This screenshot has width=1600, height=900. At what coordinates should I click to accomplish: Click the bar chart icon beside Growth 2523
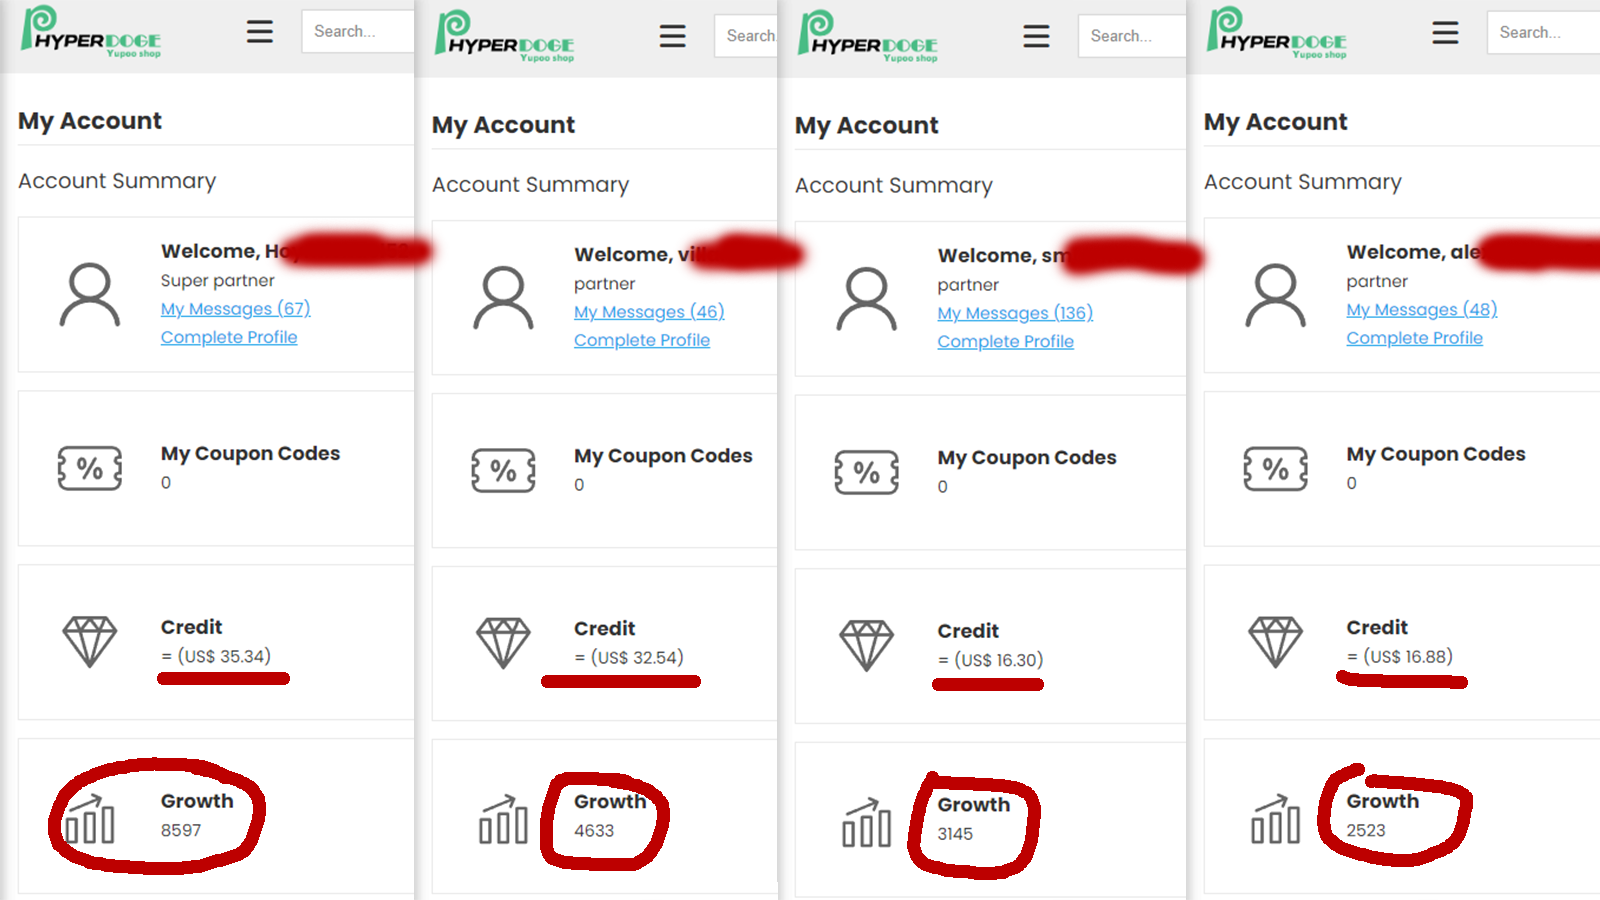(1275, 820)
